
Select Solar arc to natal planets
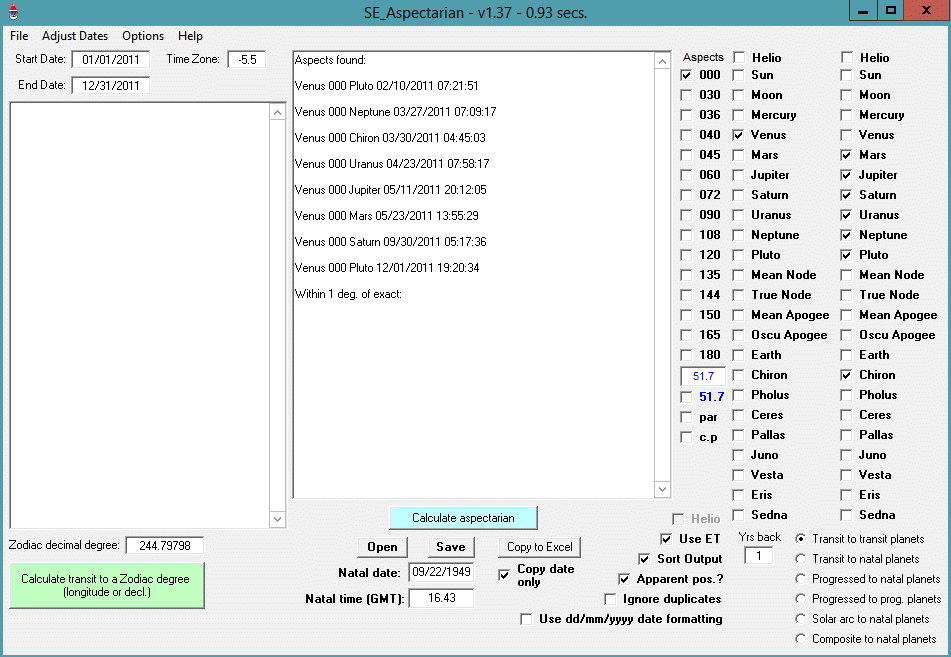pos(801,619)
